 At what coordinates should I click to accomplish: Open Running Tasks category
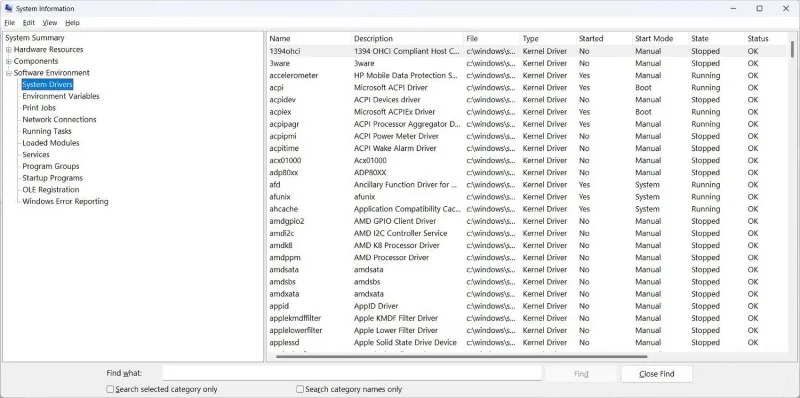[x=47, y=131]
